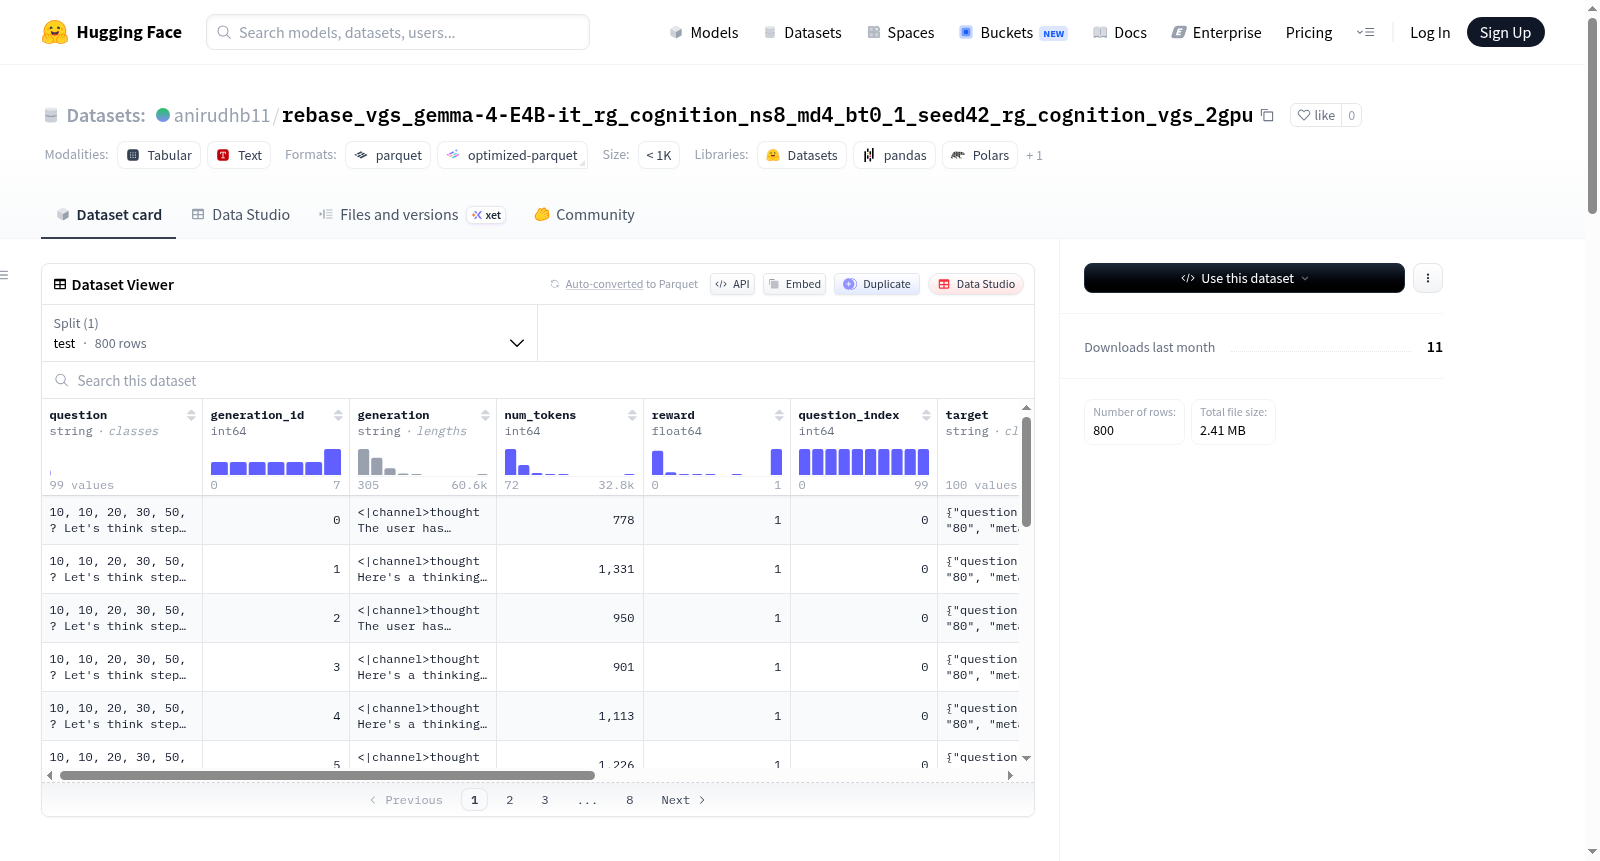Click the Sign Up button

click(1505, 32)
